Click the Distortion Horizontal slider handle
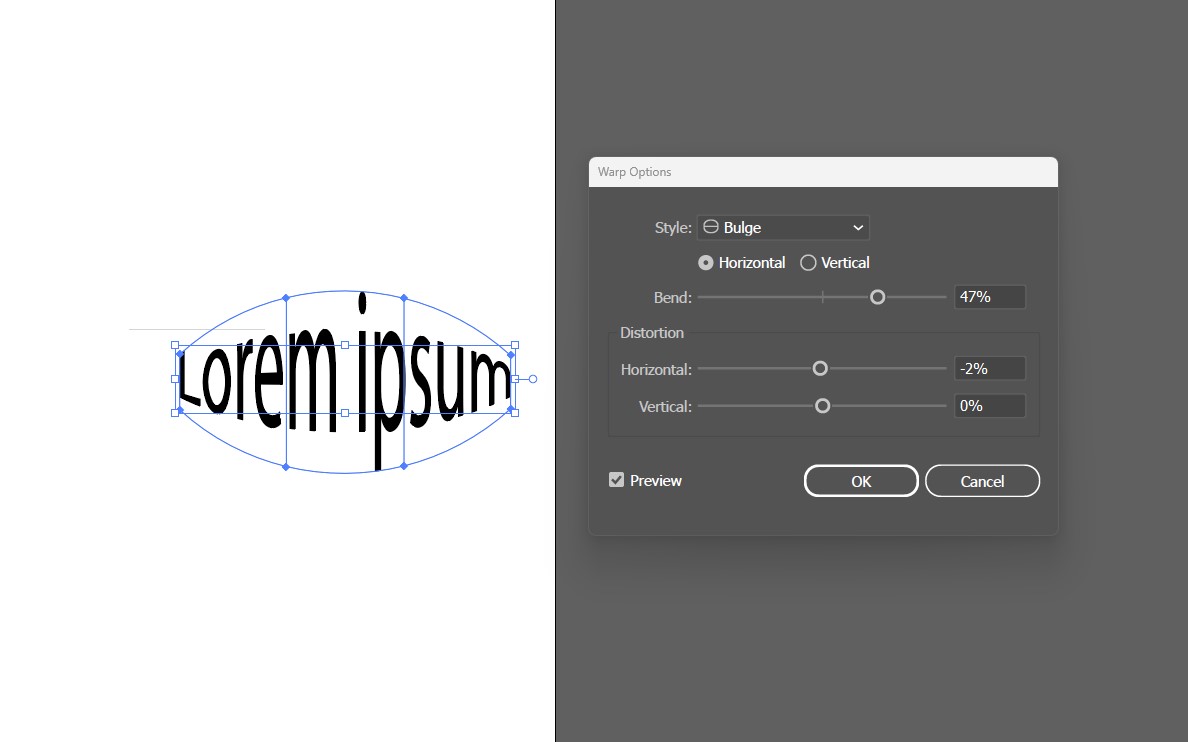1188x742 pixels. (821, 368)
